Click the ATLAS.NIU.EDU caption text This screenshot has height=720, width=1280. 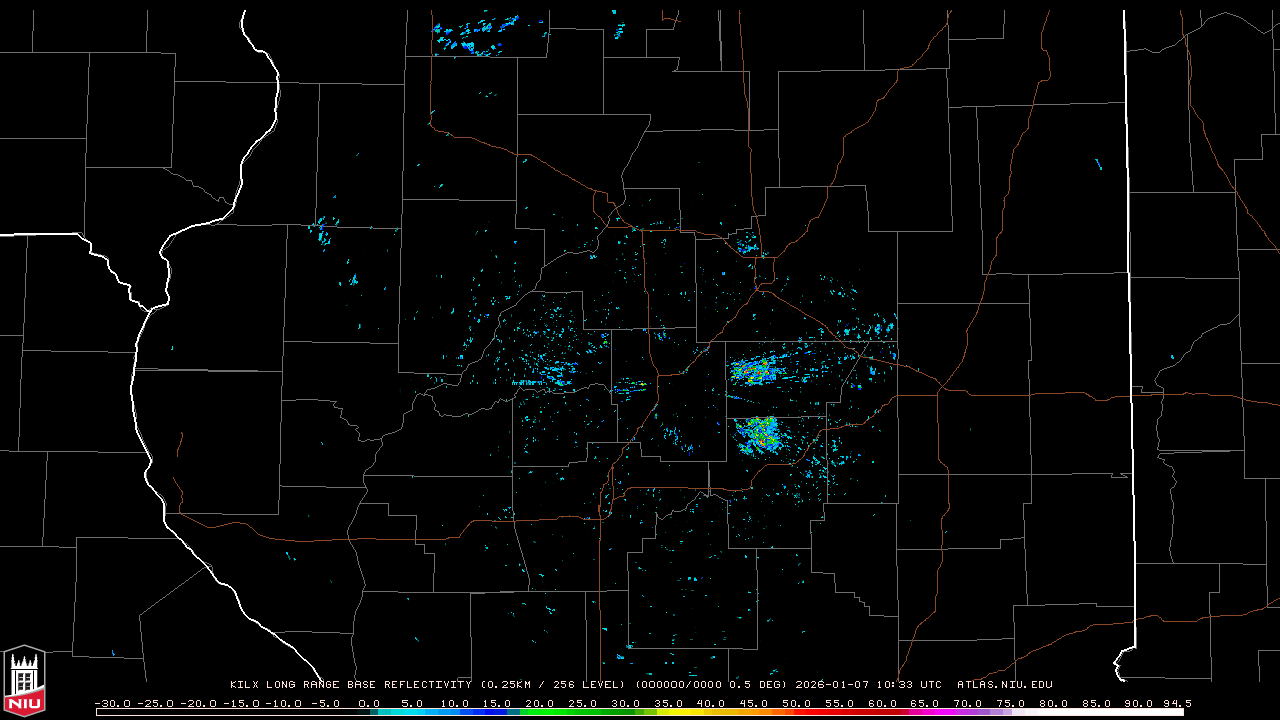[1005, 684]
